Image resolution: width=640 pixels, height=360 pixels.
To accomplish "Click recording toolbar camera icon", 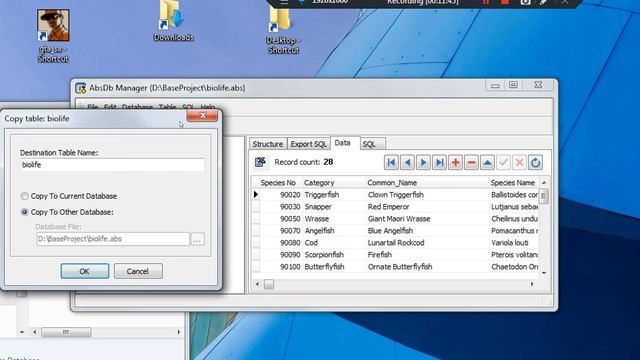I will tap(525, 2).
